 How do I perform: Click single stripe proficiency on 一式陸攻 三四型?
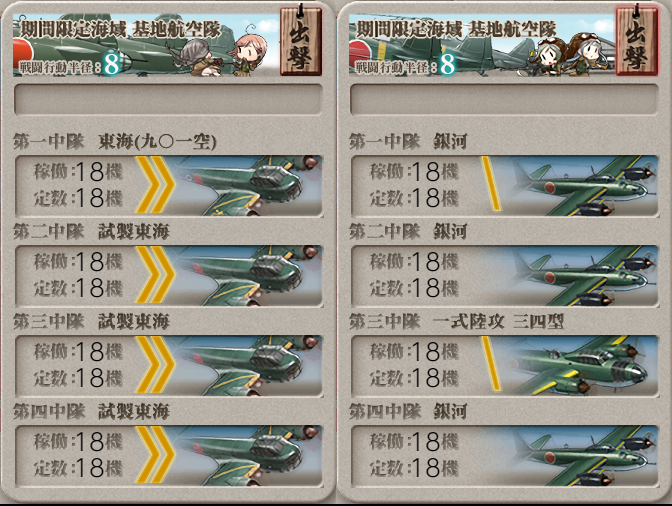click(x=491, y=363)
